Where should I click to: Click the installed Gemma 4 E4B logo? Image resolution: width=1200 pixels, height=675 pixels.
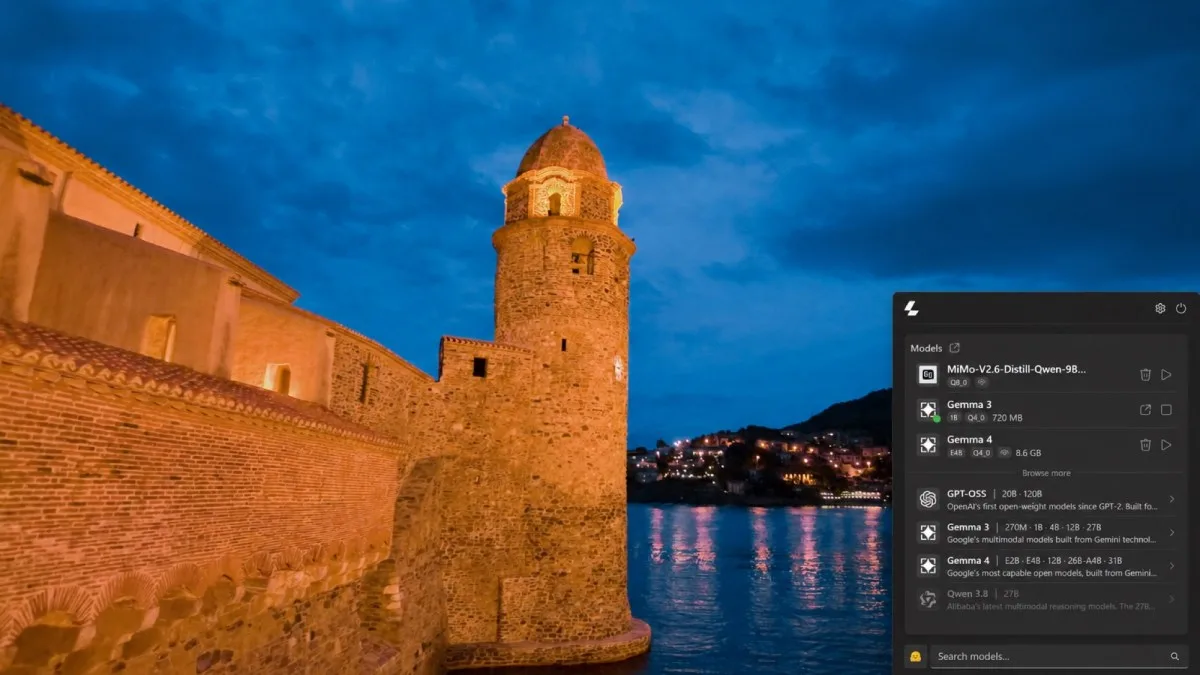[928, 444]
